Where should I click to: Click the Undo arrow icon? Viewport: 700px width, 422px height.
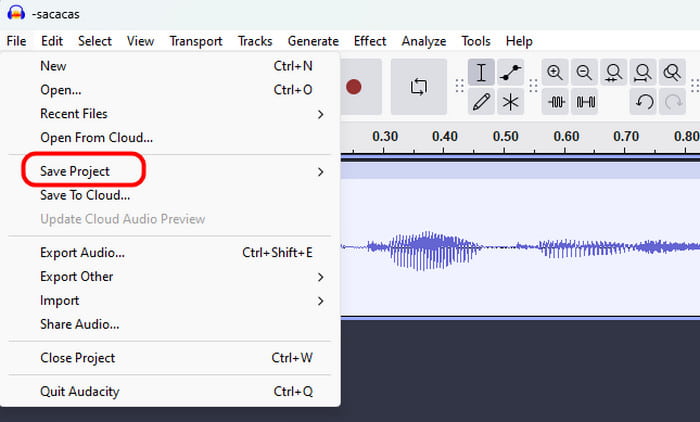(643, 102)
